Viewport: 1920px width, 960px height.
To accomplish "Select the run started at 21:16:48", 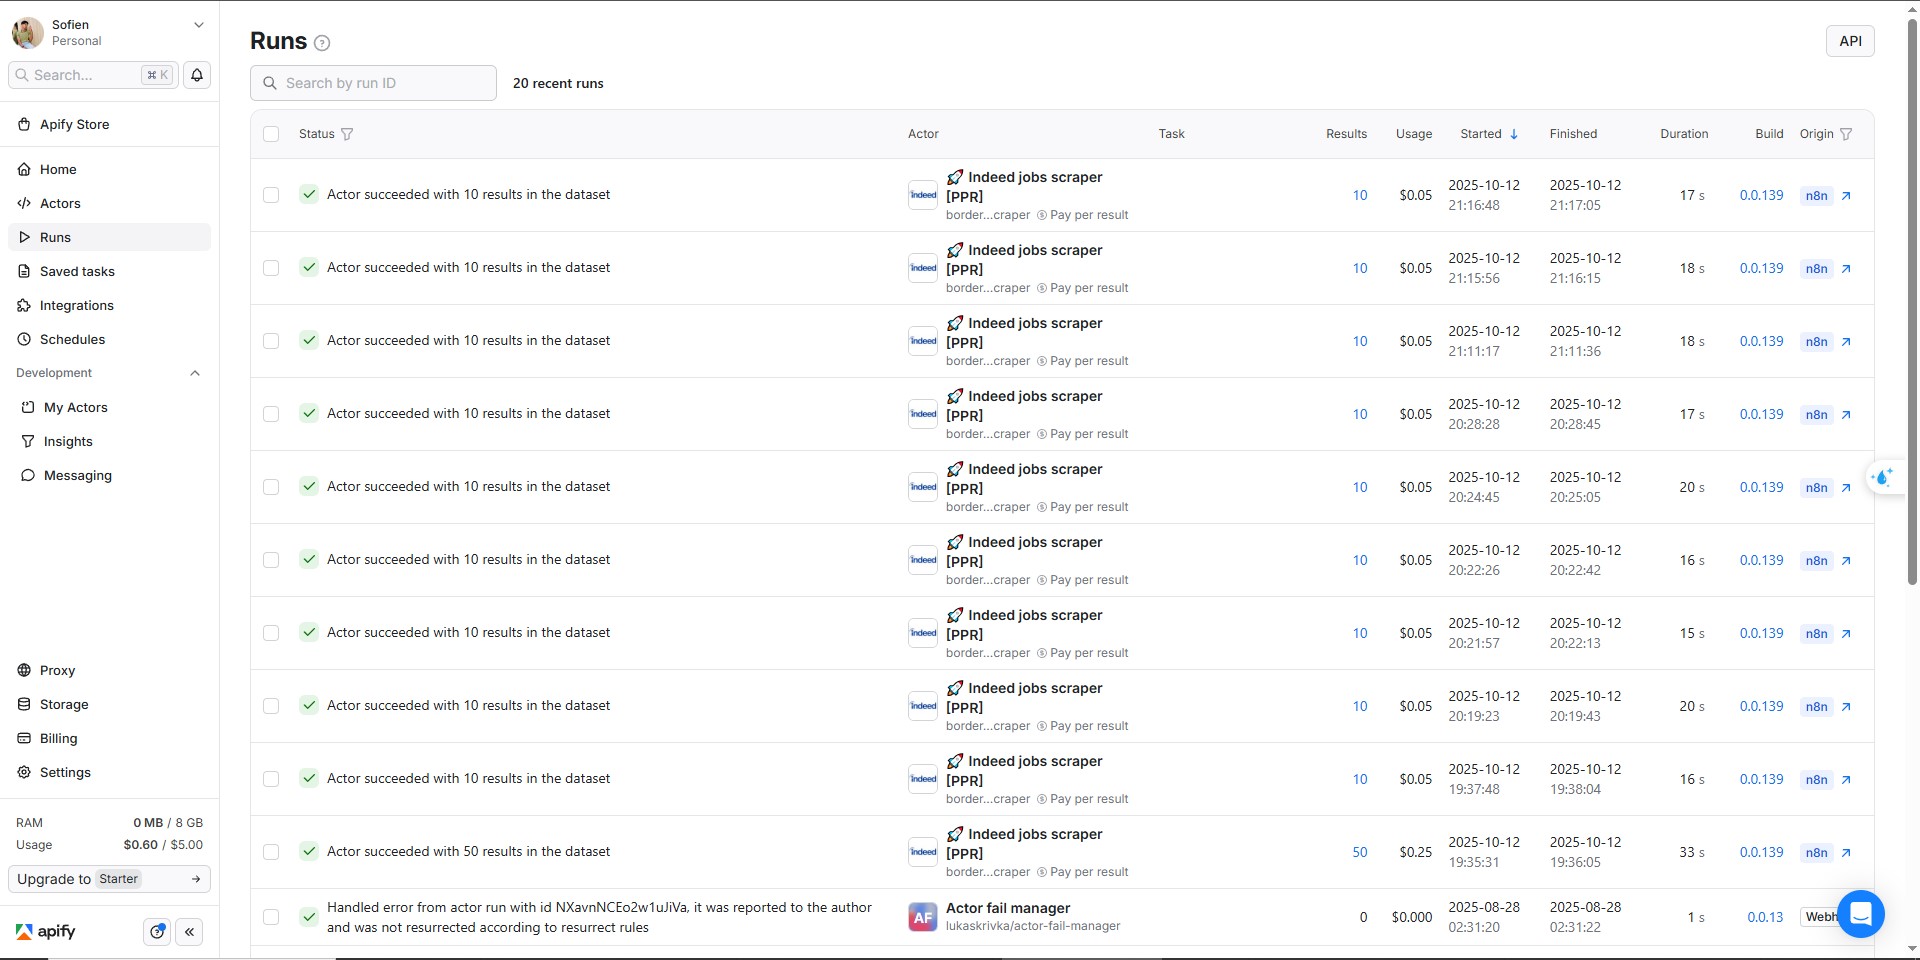I will 271,195.
